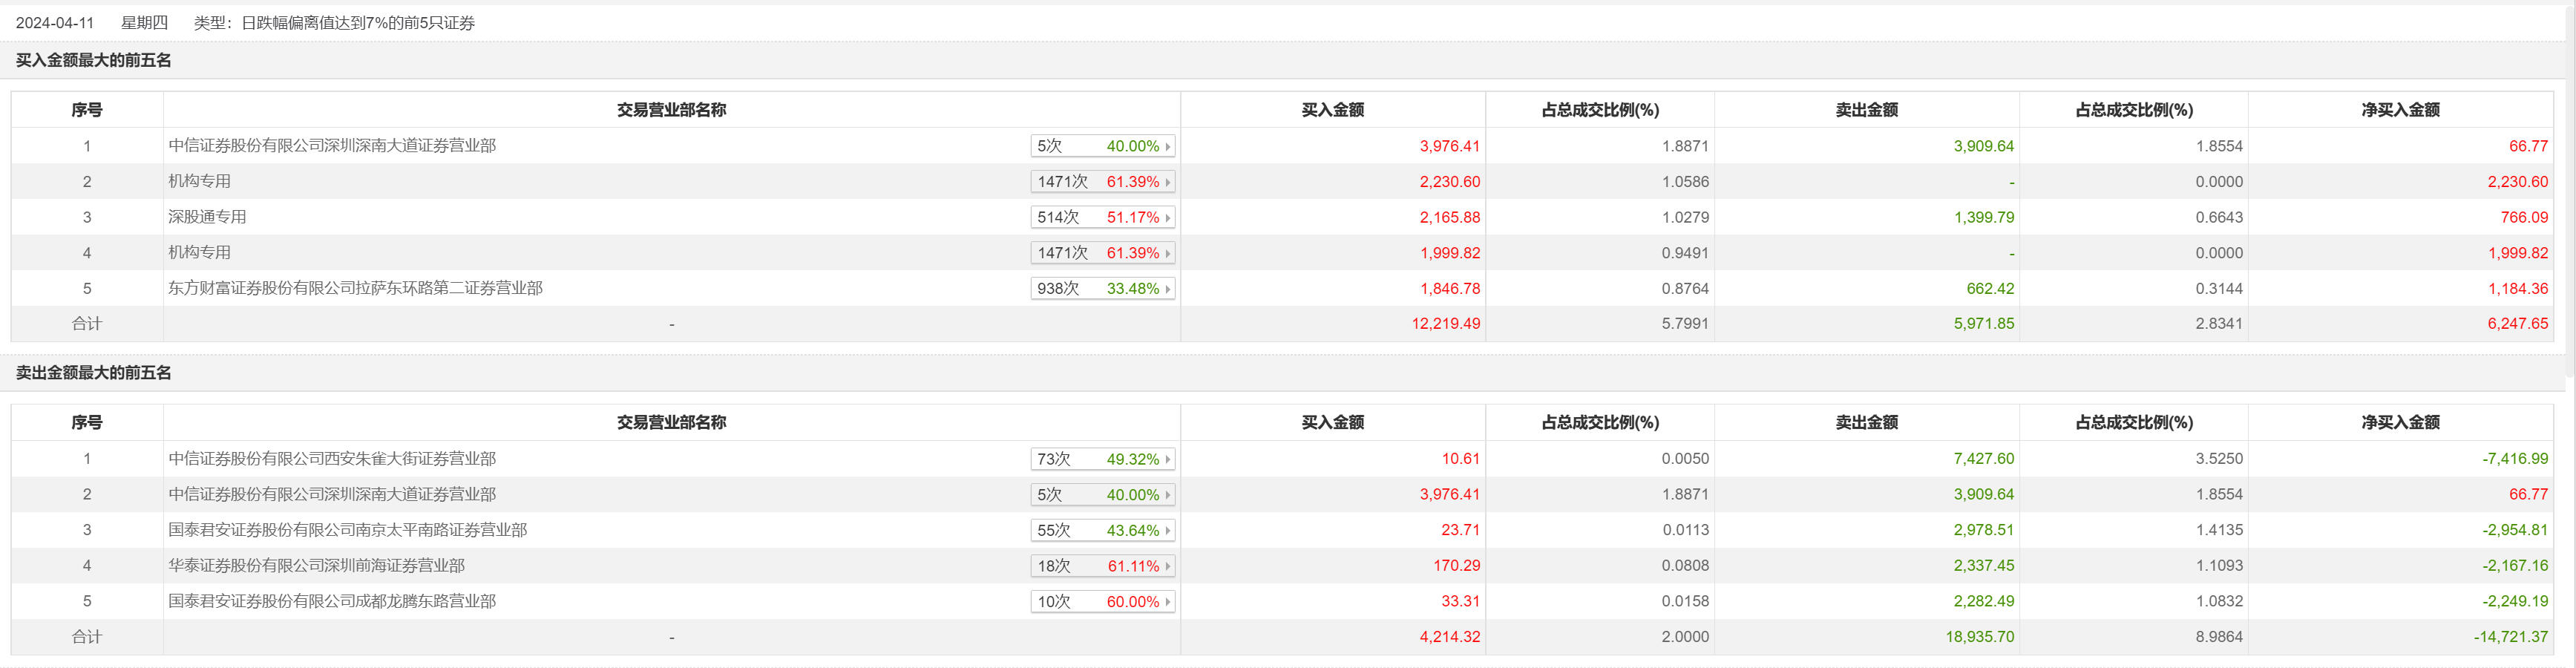Select the -14,721.37 net total cell

coord(2510,637)
